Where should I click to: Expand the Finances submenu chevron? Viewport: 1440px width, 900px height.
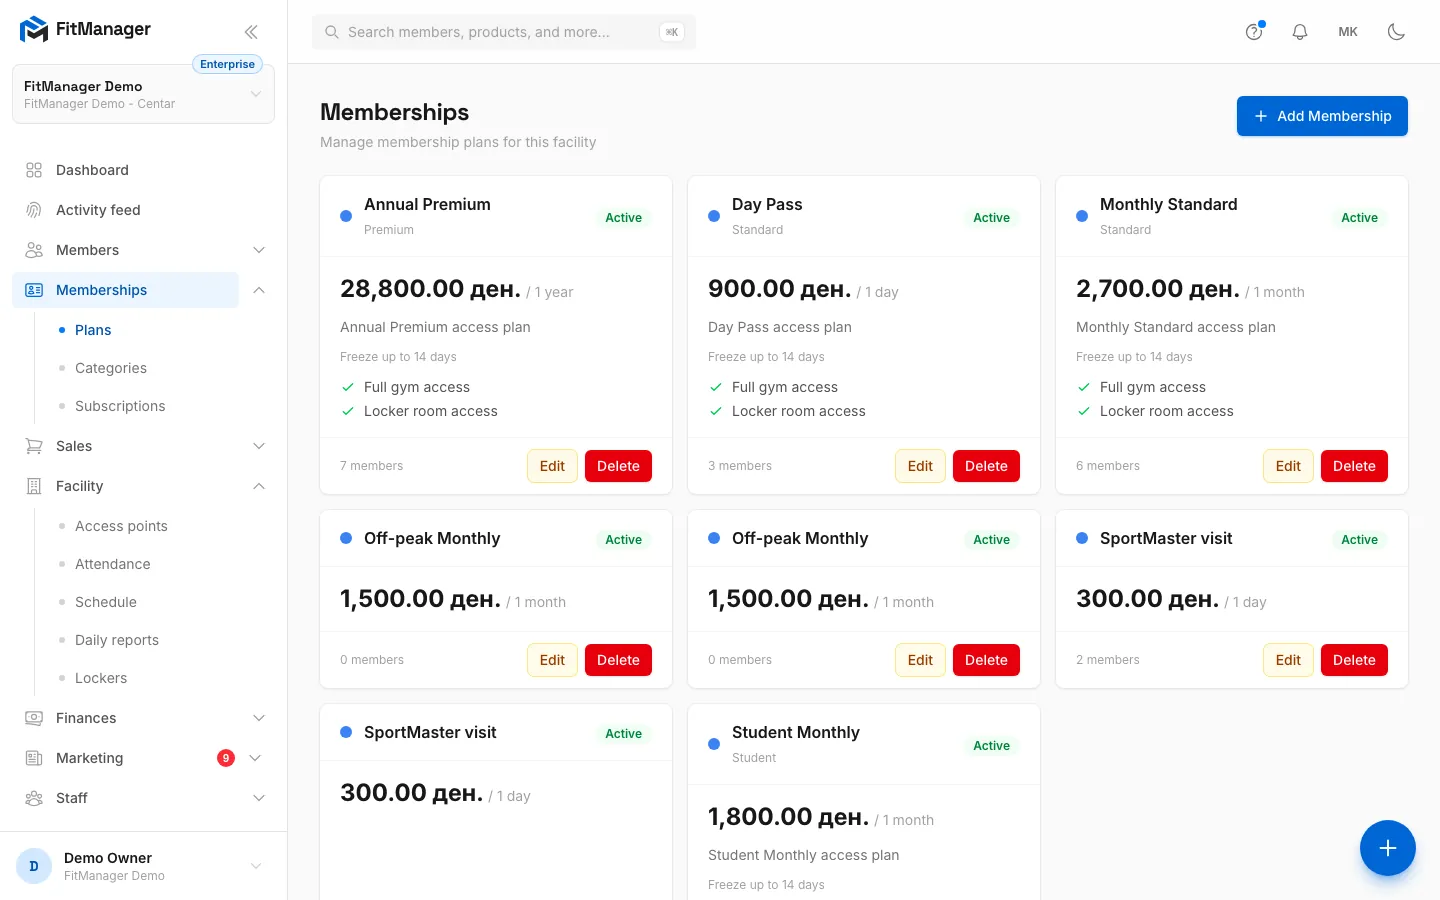[259, 718]
